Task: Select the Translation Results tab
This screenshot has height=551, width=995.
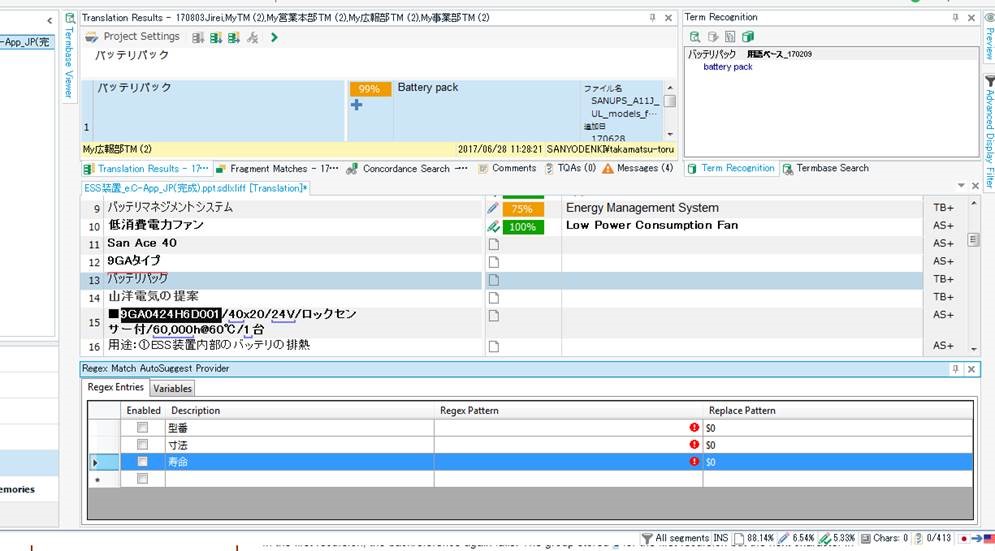Action: [146, 169]
